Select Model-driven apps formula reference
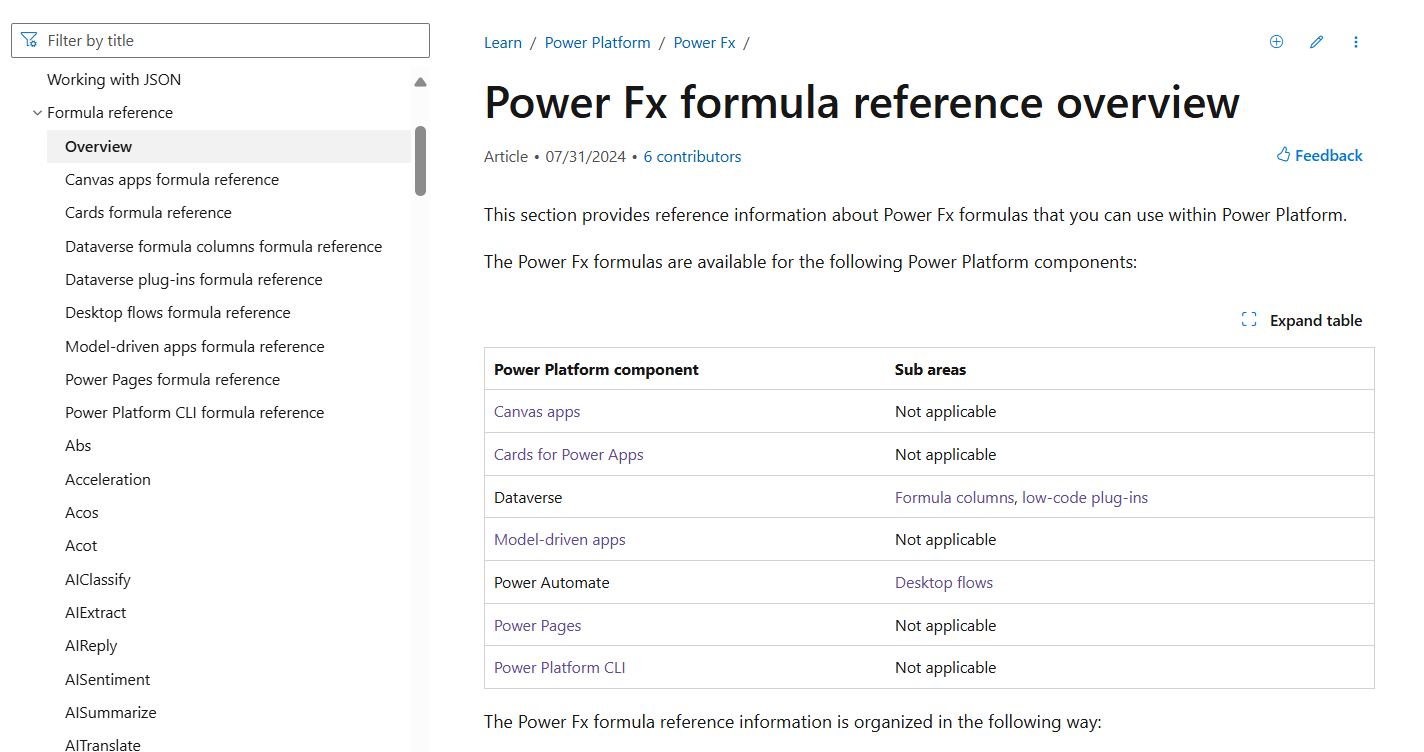Viewport: 1424px width, 752px height. (194, 346)
